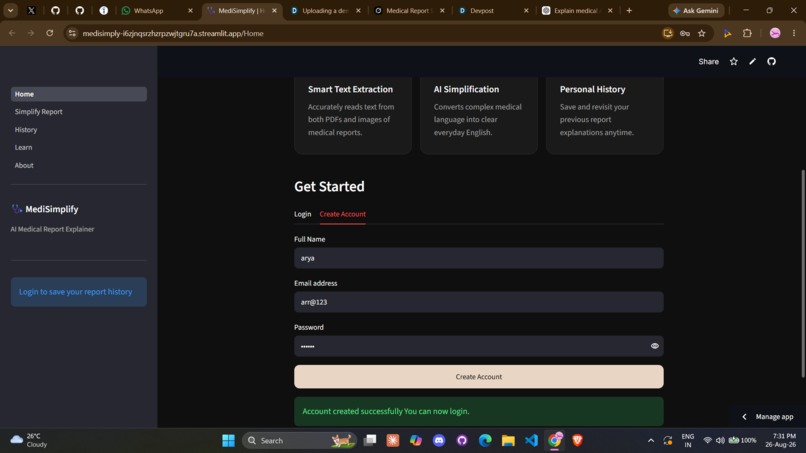806x453 pixels.
Task: Open the tab search dropdown arrow
Action: point(10,10)
